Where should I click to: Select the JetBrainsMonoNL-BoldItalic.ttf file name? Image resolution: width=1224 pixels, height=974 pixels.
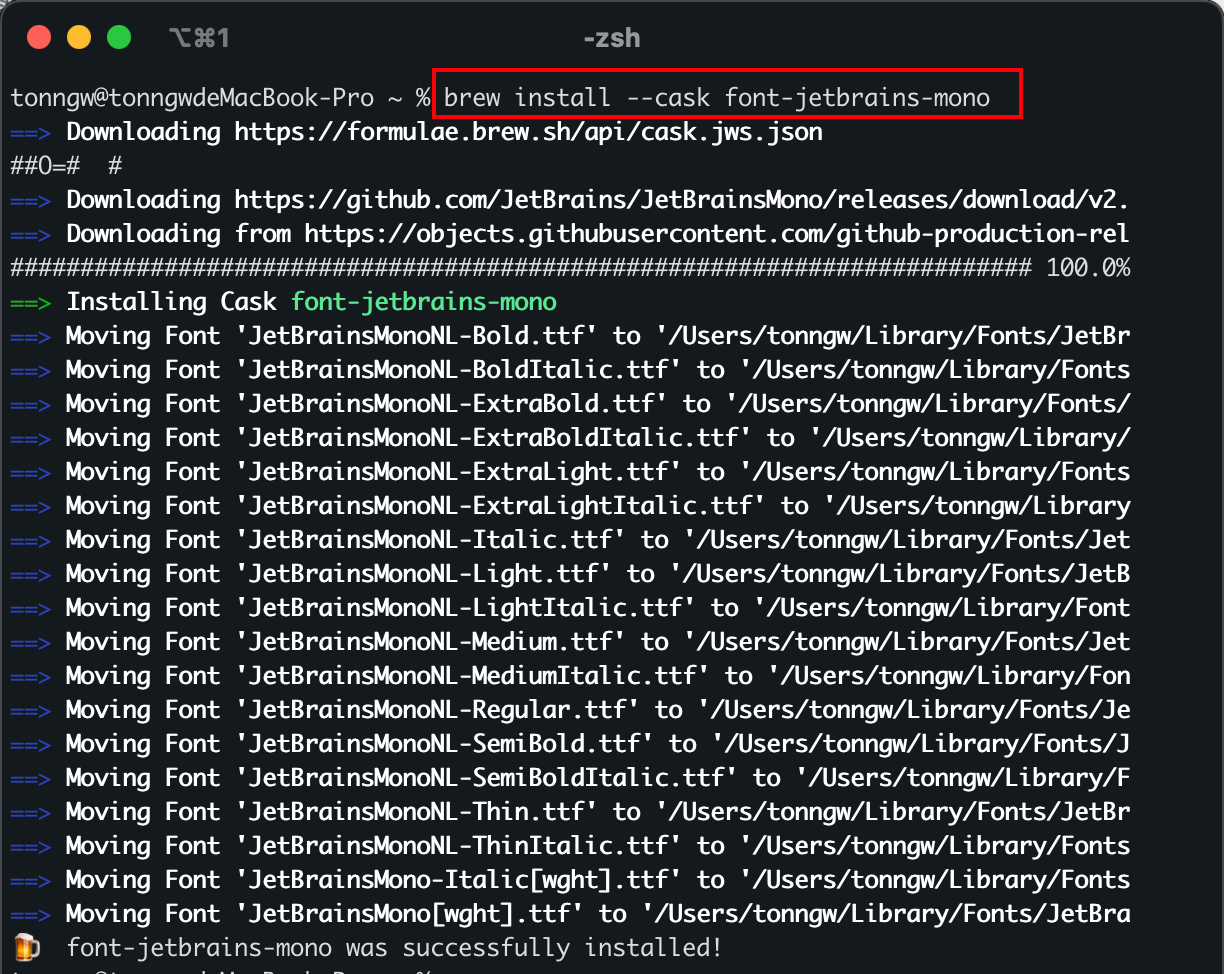coord(458,370)
